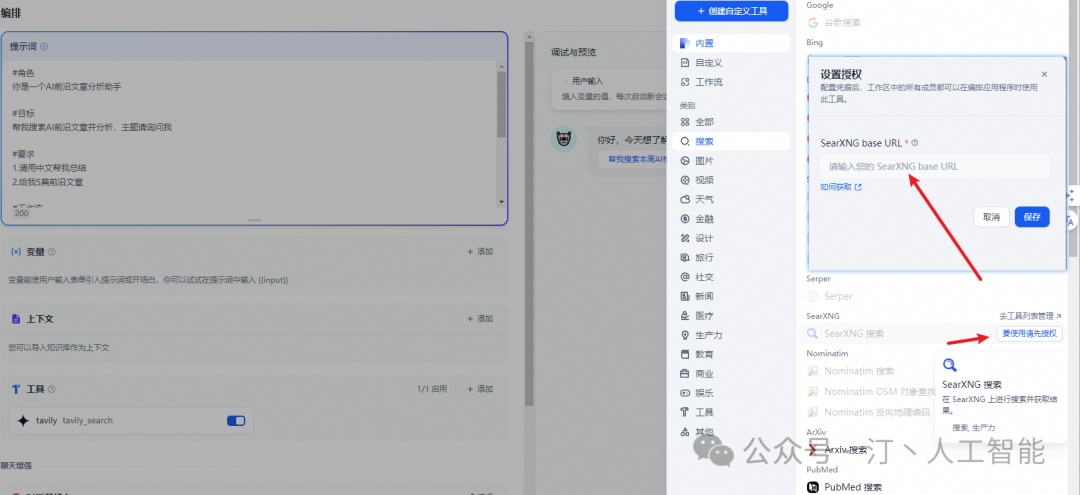Click 保存 in the authorization dialog
This screenshot has height=495, width=1080.
tap(1032, 217)
